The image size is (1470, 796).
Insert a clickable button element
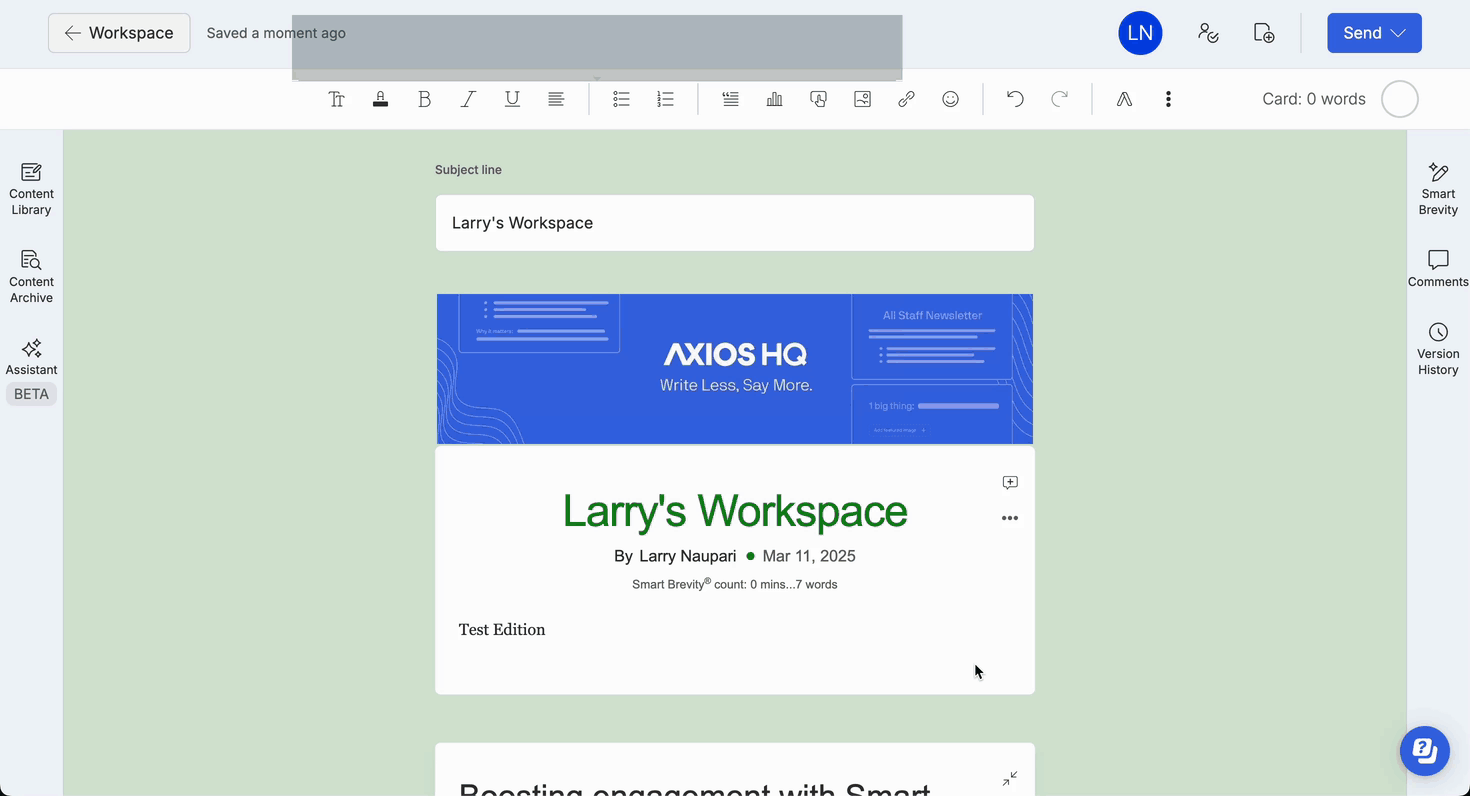coord(818,99)
